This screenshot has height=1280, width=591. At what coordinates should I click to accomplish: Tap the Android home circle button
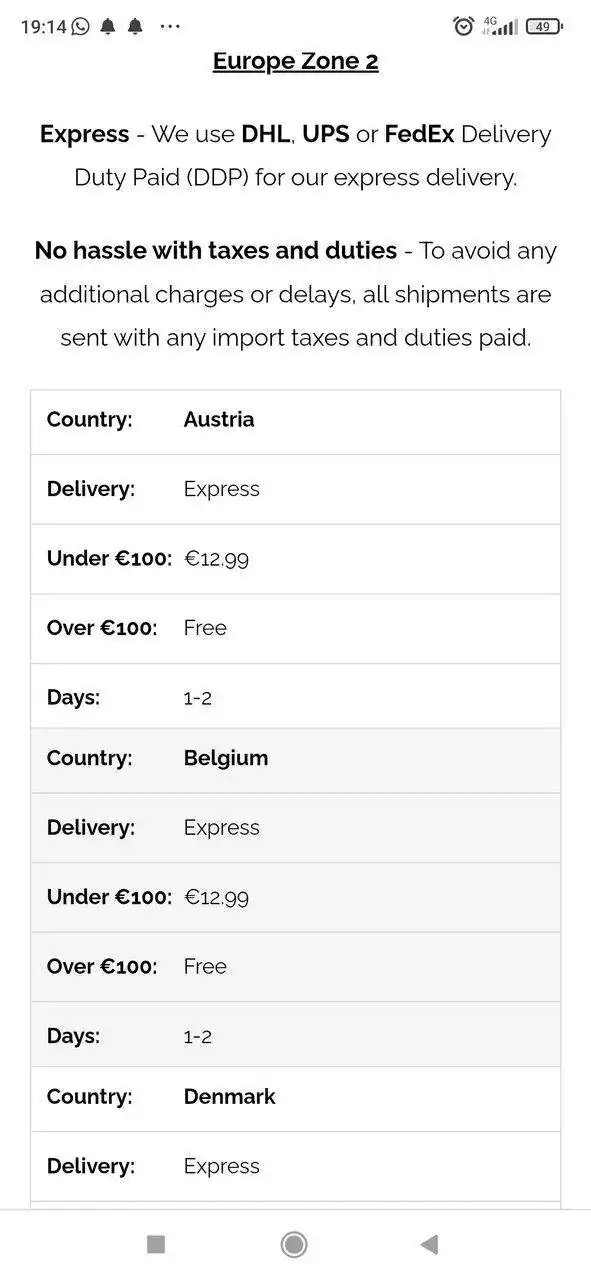pos(294,1244)
